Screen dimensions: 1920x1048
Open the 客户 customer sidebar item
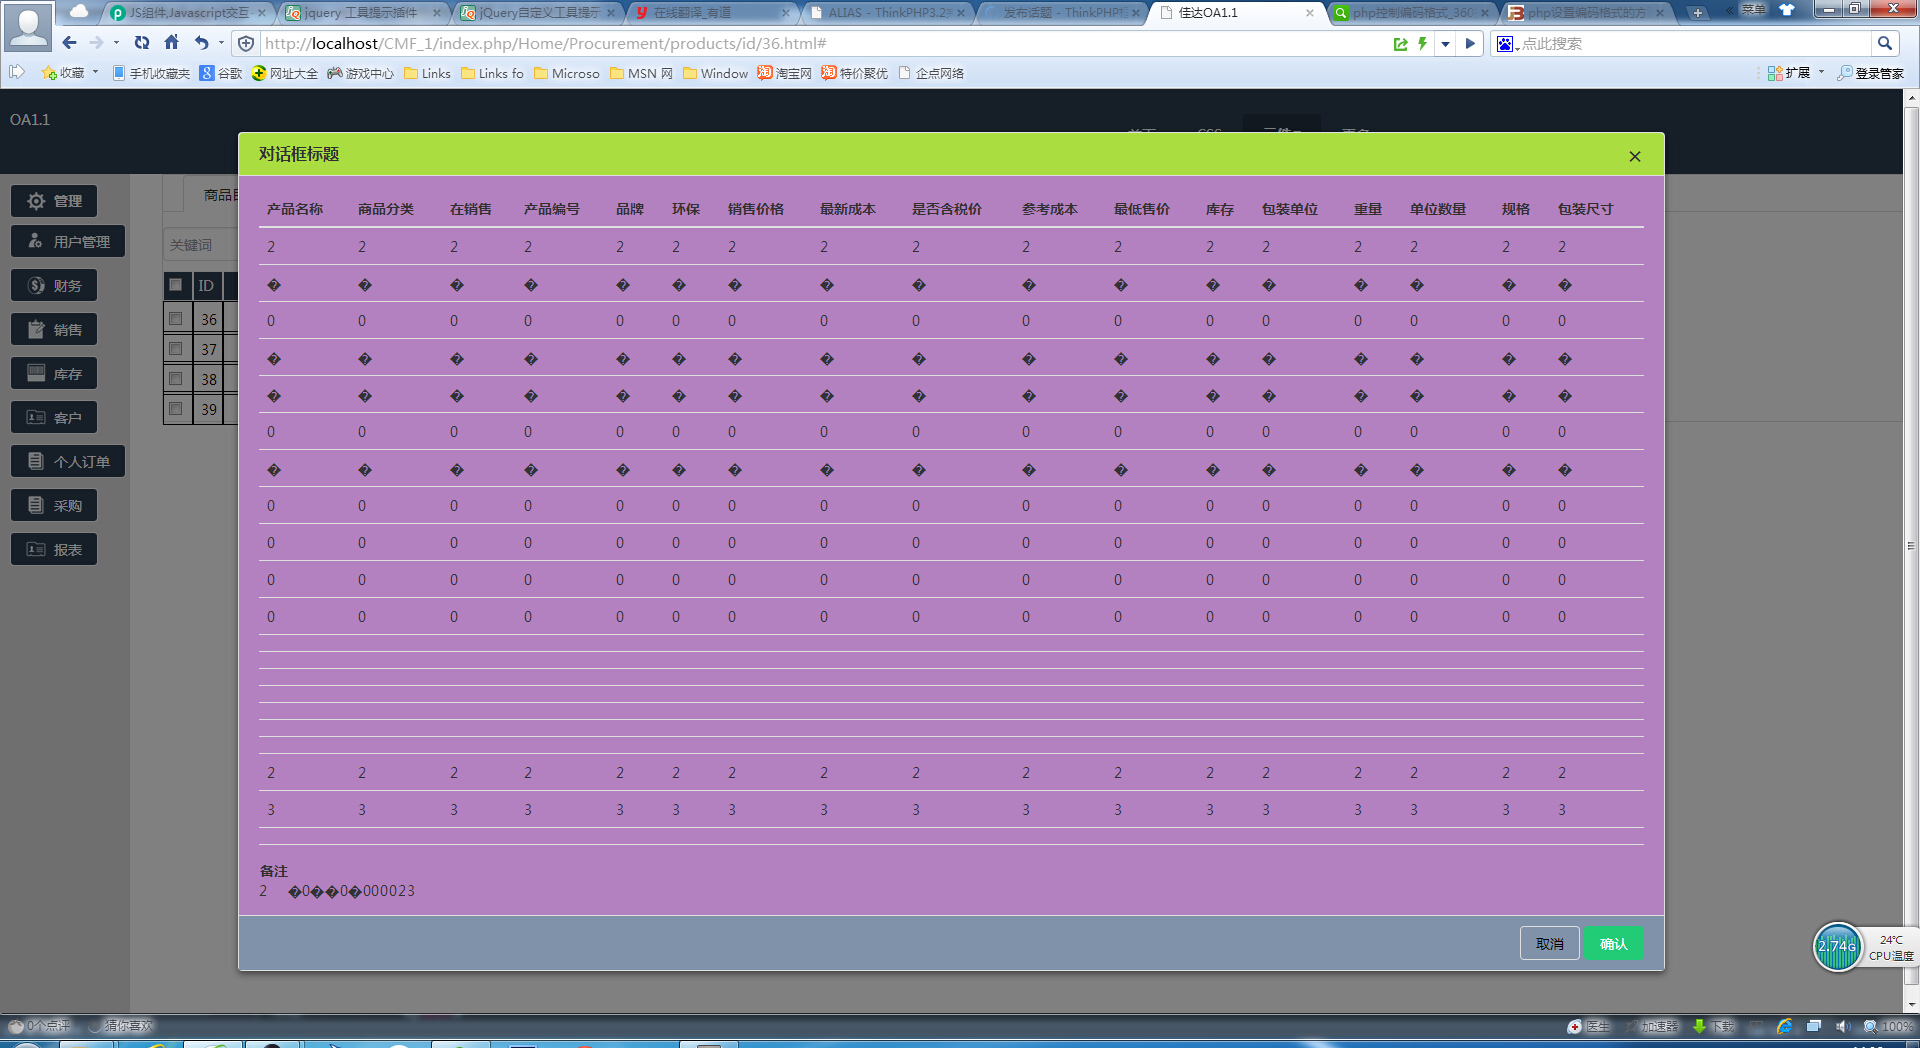54,417
